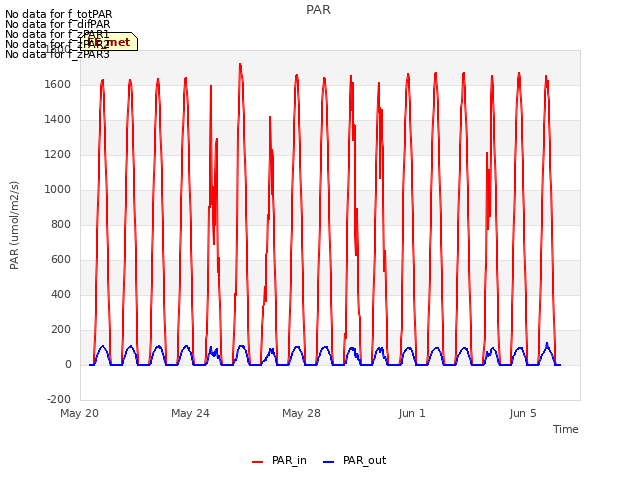The height and width of the screenshot is (480, 640).
Task: Click the Jun 5 x-axis label
Action: click(x=523, y=413)
